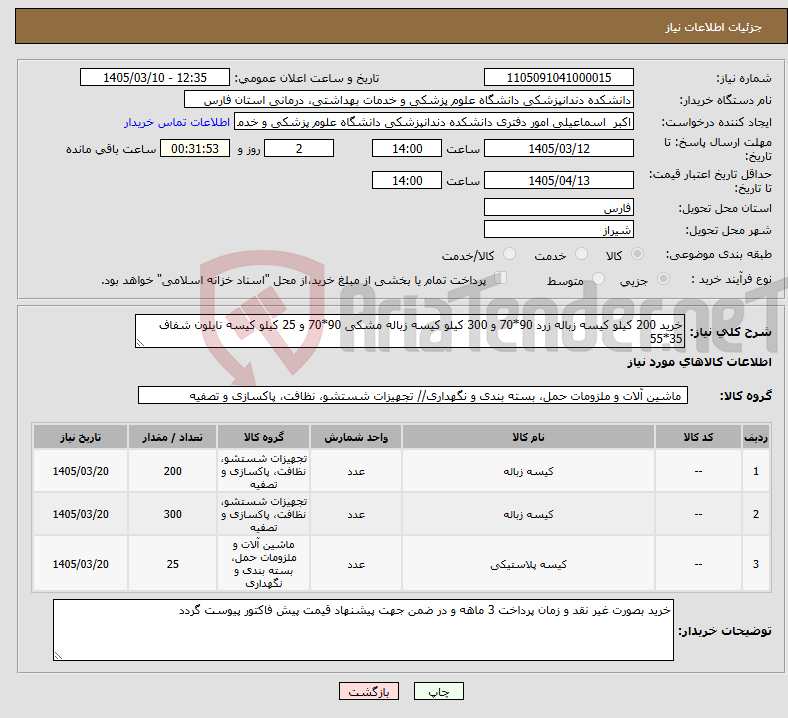Click the شرح کلی نیاز description textbox

point(409,331)
